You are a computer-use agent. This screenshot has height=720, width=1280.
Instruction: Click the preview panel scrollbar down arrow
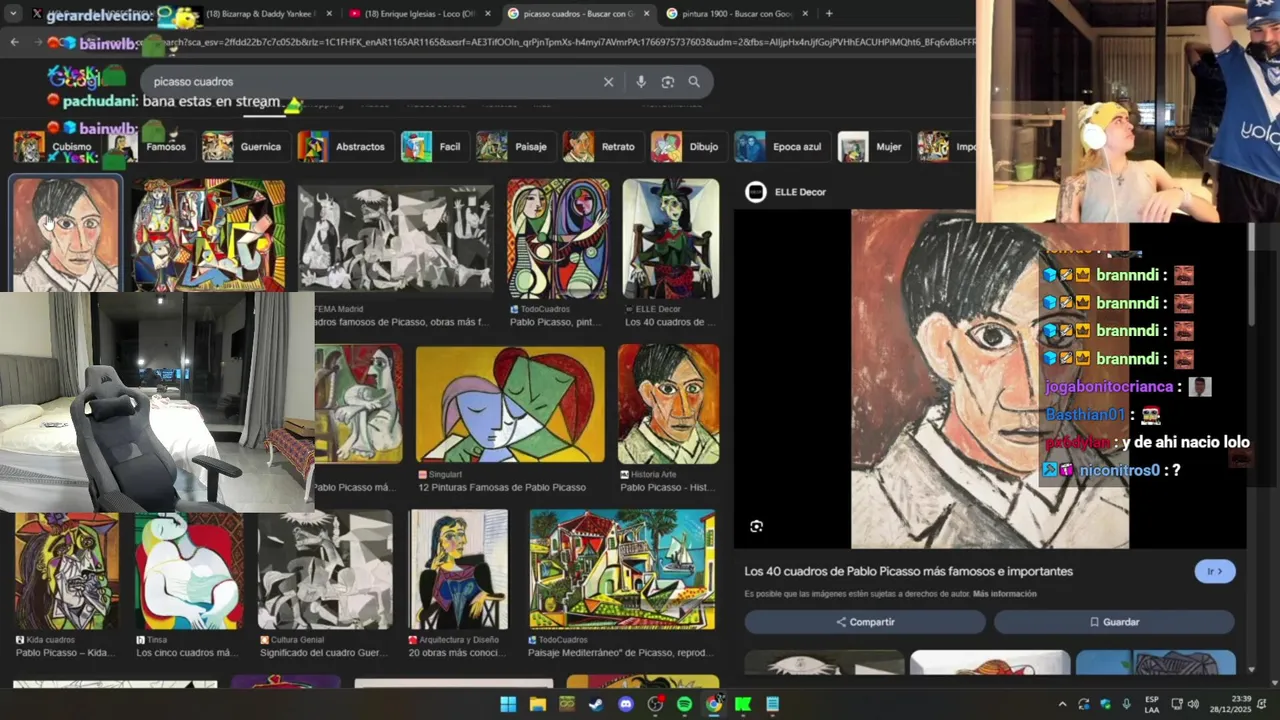(1251, 669)
